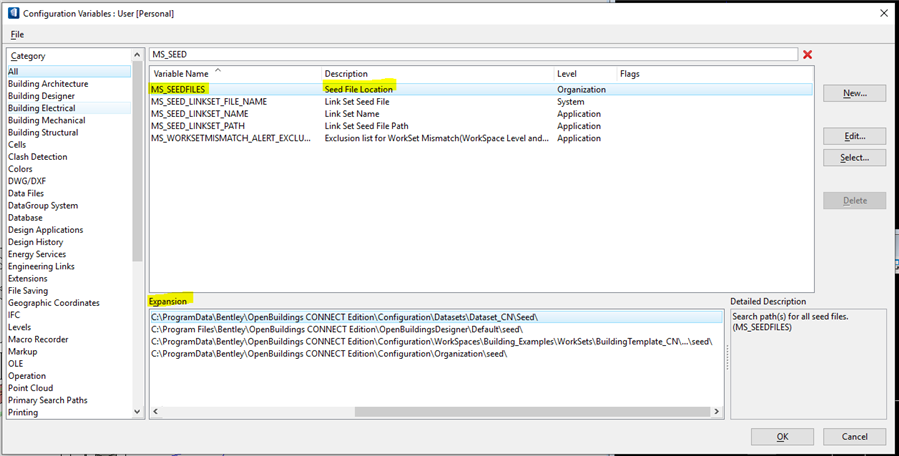Select the BuildingTemplate_CN seed path

point(436,342)
